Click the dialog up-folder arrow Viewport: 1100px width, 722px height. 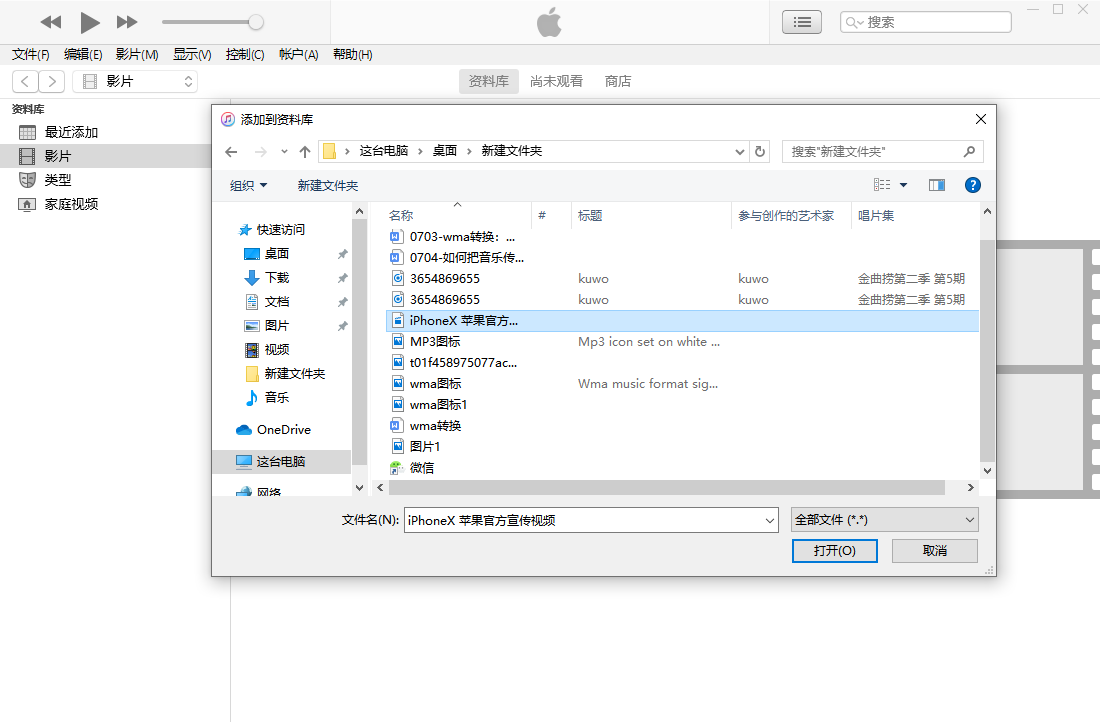304,152
